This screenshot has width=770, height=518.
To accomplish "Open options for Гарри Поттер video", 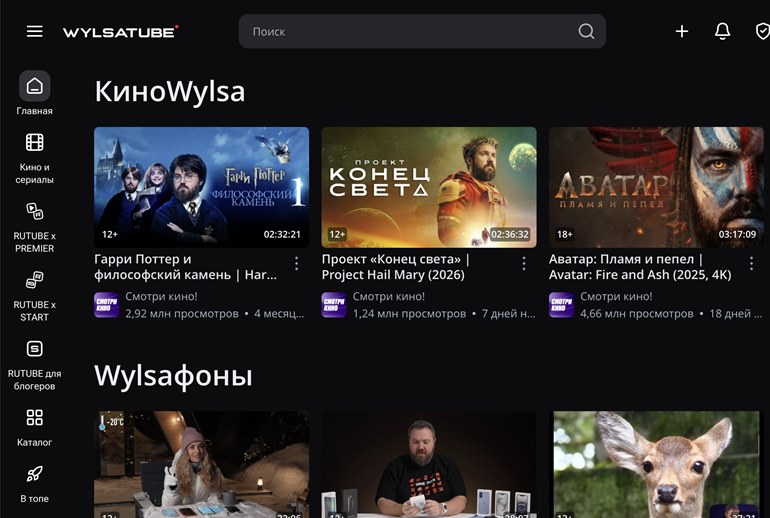I will (296, 264).
